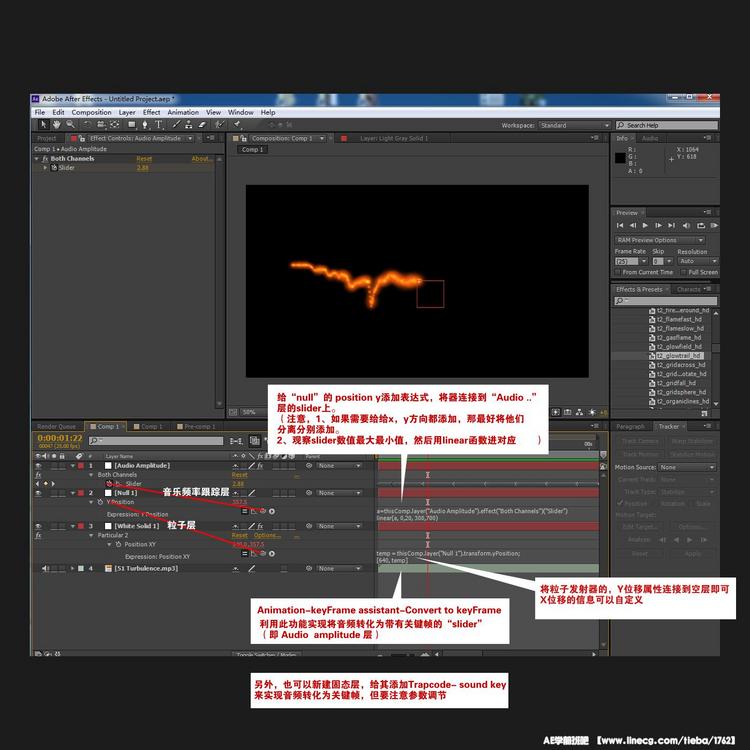The height and width of the screenshot is (750, 750).
Task: Click the black color swatch in Info panel
Action: pyautogui.click(x=620, y=158)
